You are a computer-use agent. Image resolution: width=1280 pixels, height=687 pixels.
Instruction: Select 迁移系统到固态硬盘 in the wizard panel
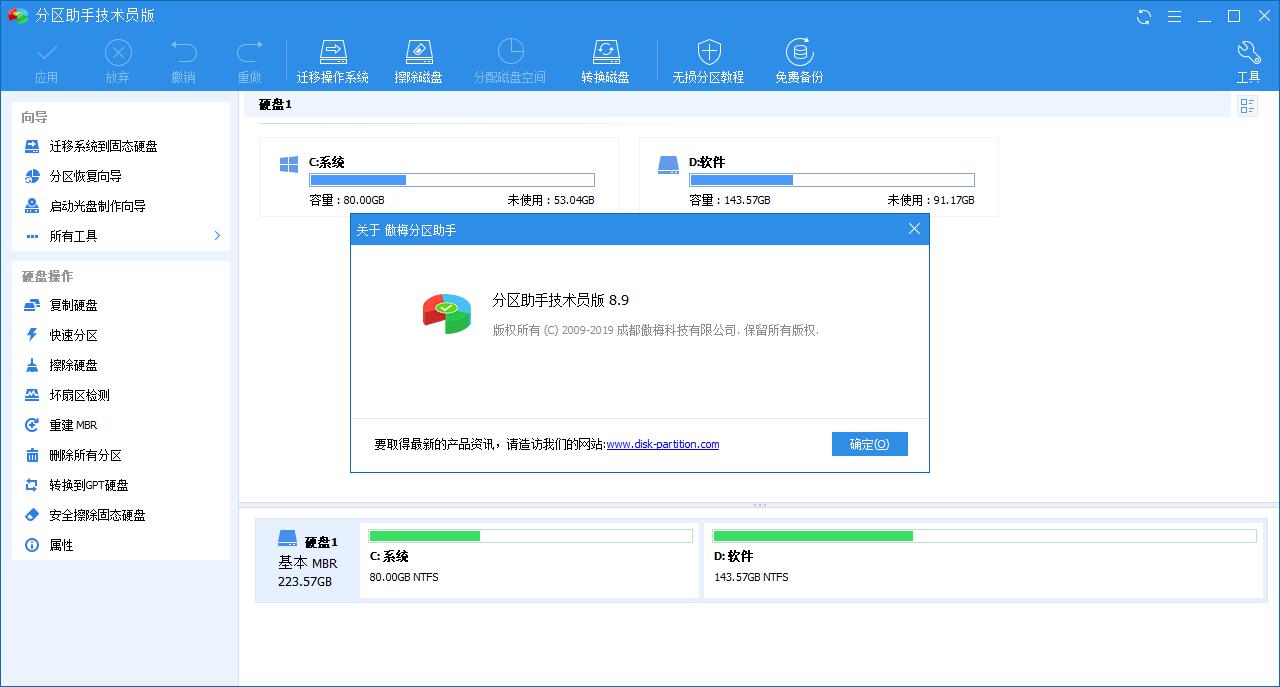[103, 146]
